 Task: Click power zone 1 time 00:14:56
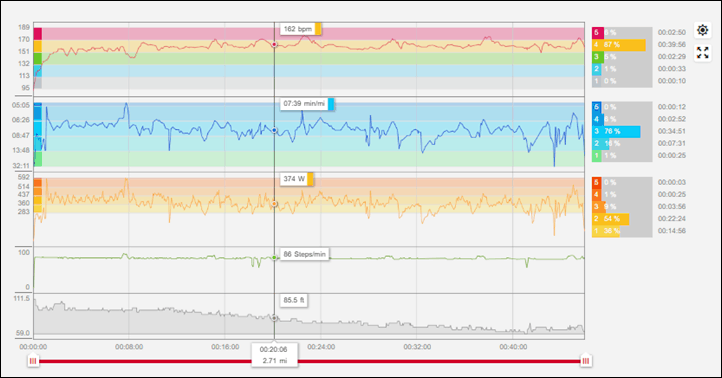(x=671, y=231)
